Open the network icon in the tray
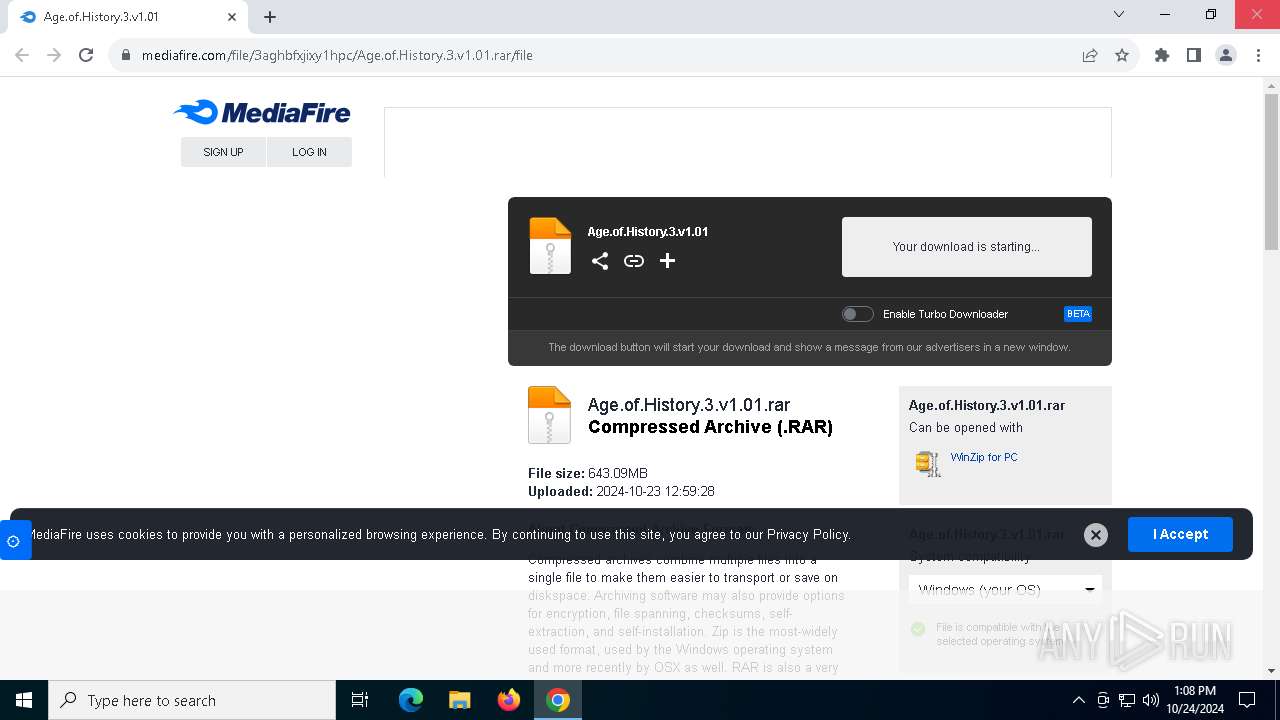 (x=1127, y=700)
